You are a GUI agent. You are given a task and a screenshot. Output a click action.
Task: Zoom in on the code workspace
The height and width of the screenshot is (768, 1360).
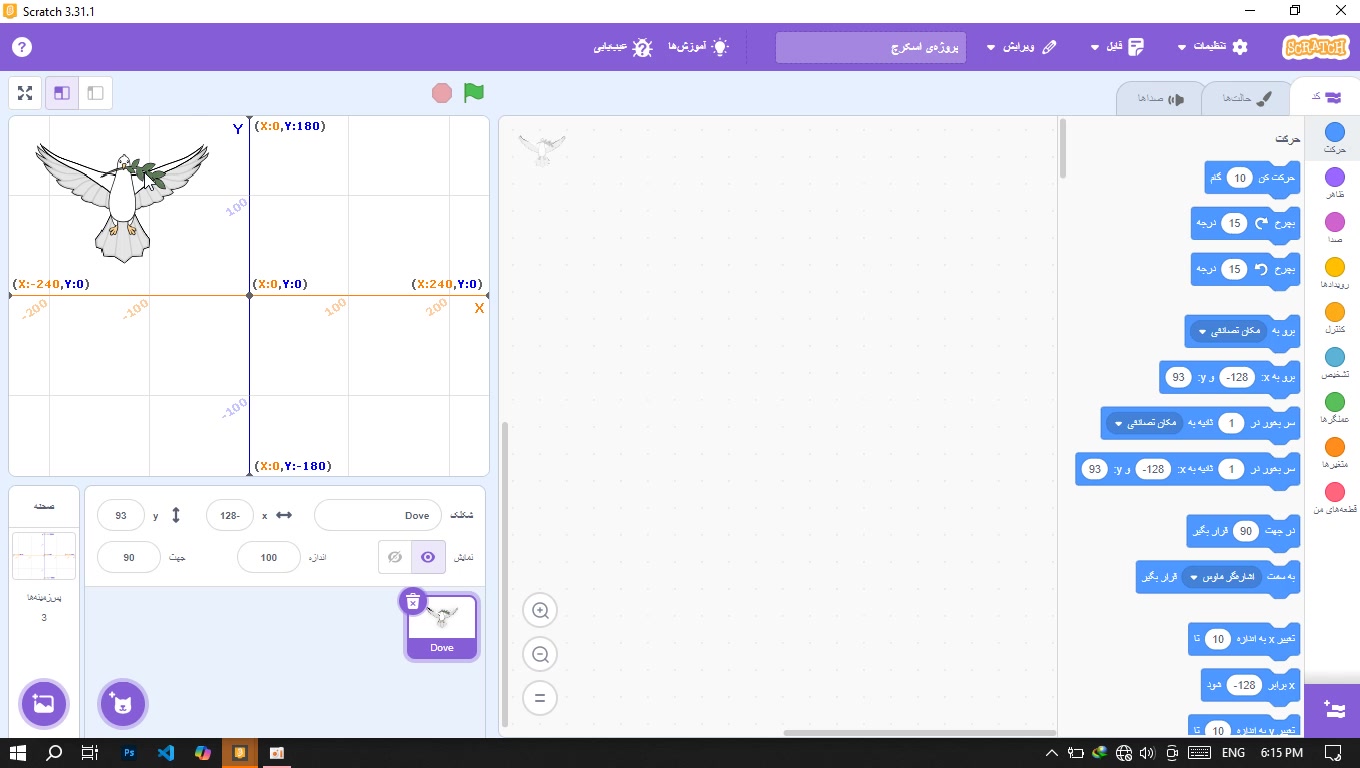[540, 610]
